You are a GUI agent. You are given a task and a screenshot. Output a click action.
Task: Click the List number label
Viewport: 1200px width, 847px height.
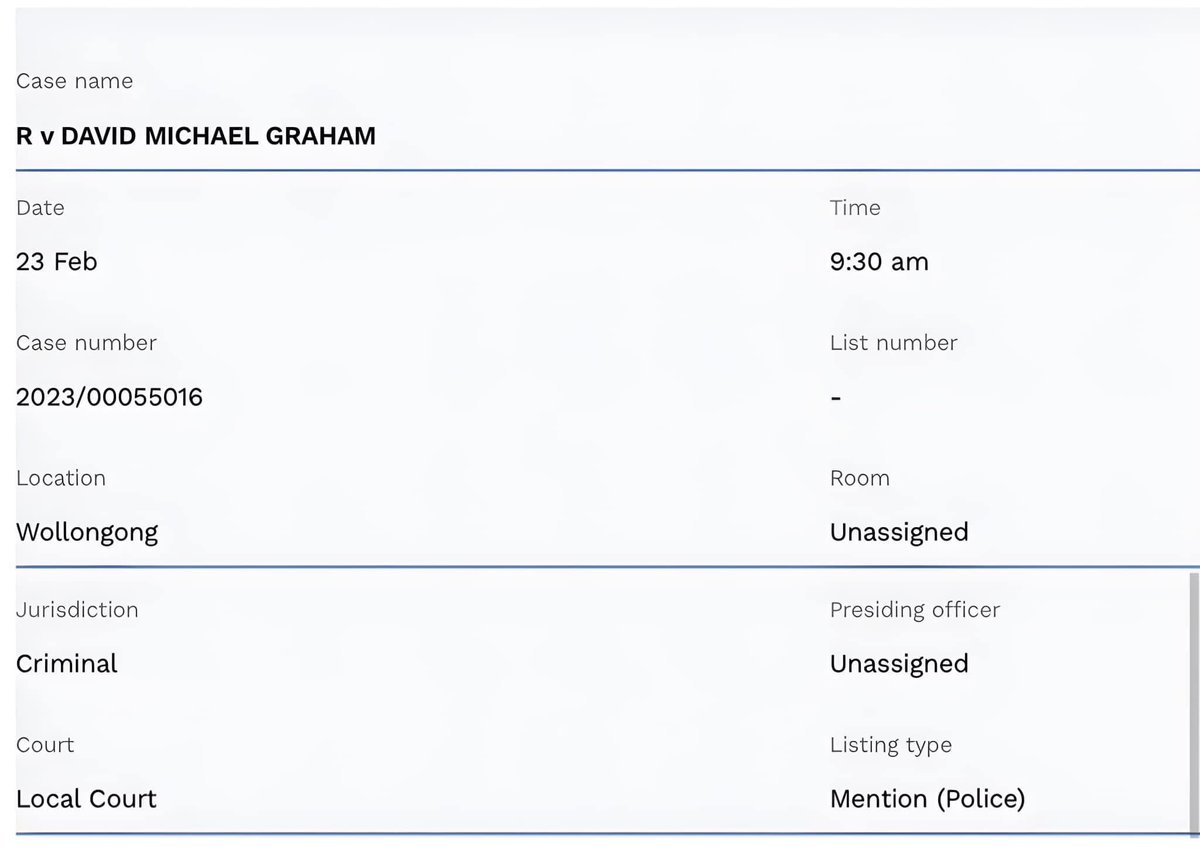[x=893, y=343]
